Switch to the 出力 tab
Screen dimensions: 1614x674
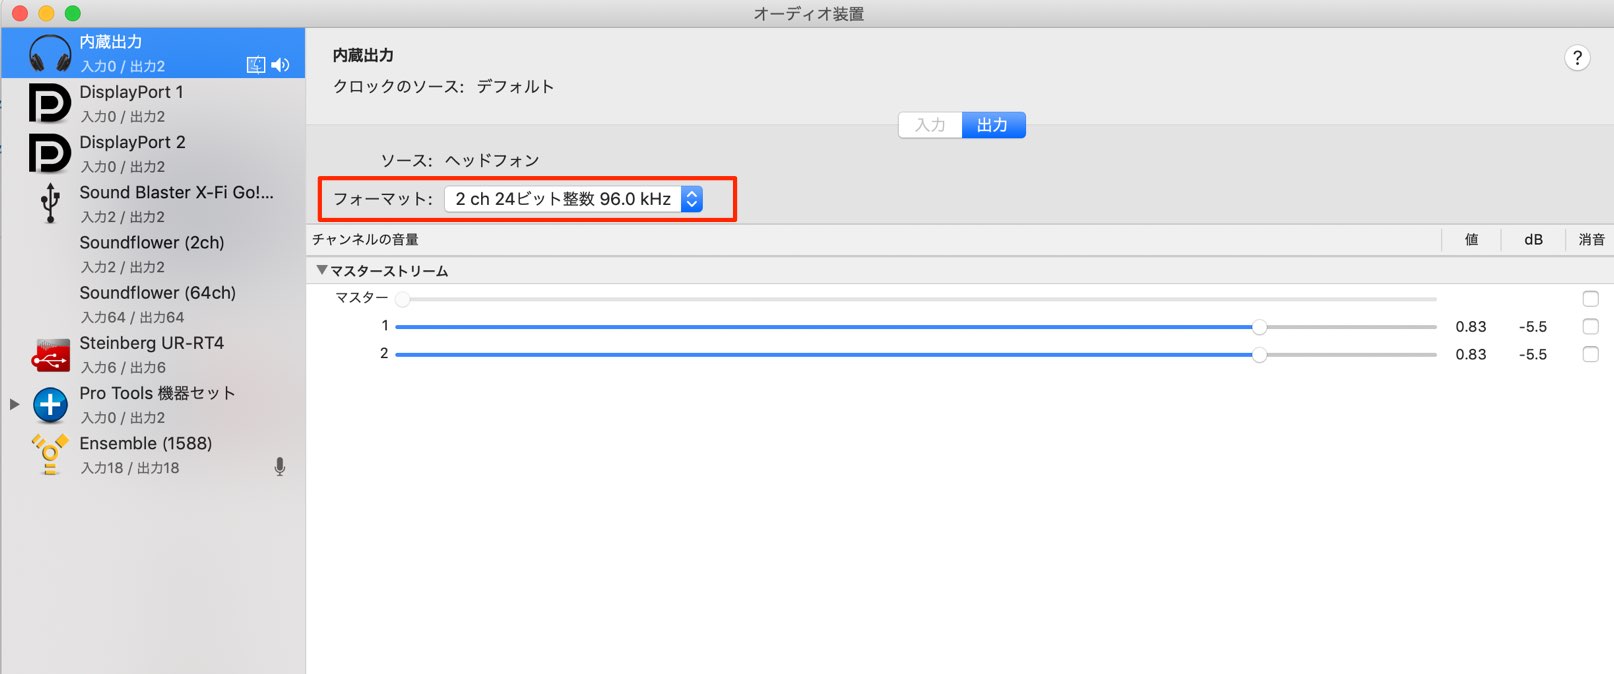(x=993, y=125)
